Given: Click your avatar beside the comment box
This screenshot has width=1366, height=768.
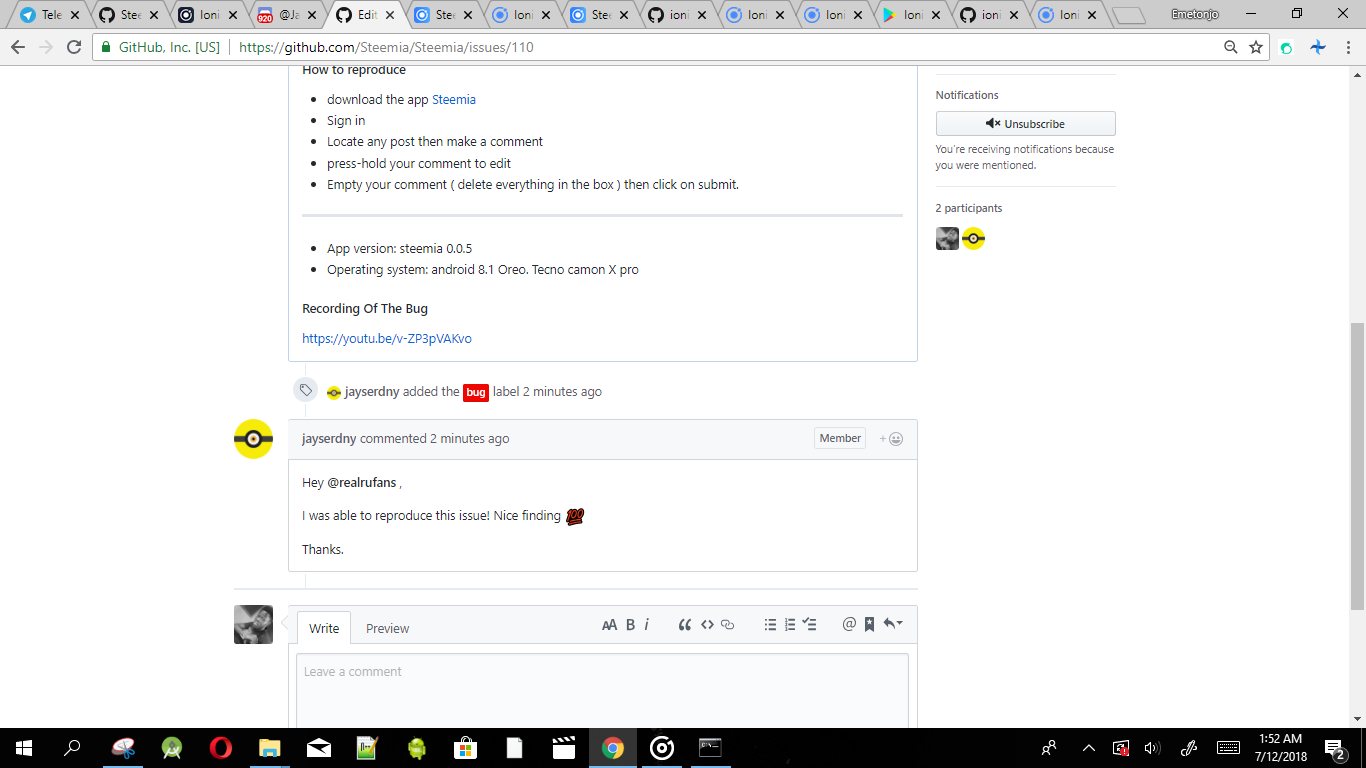Looking at the screenshot, I should click(254, 624).
